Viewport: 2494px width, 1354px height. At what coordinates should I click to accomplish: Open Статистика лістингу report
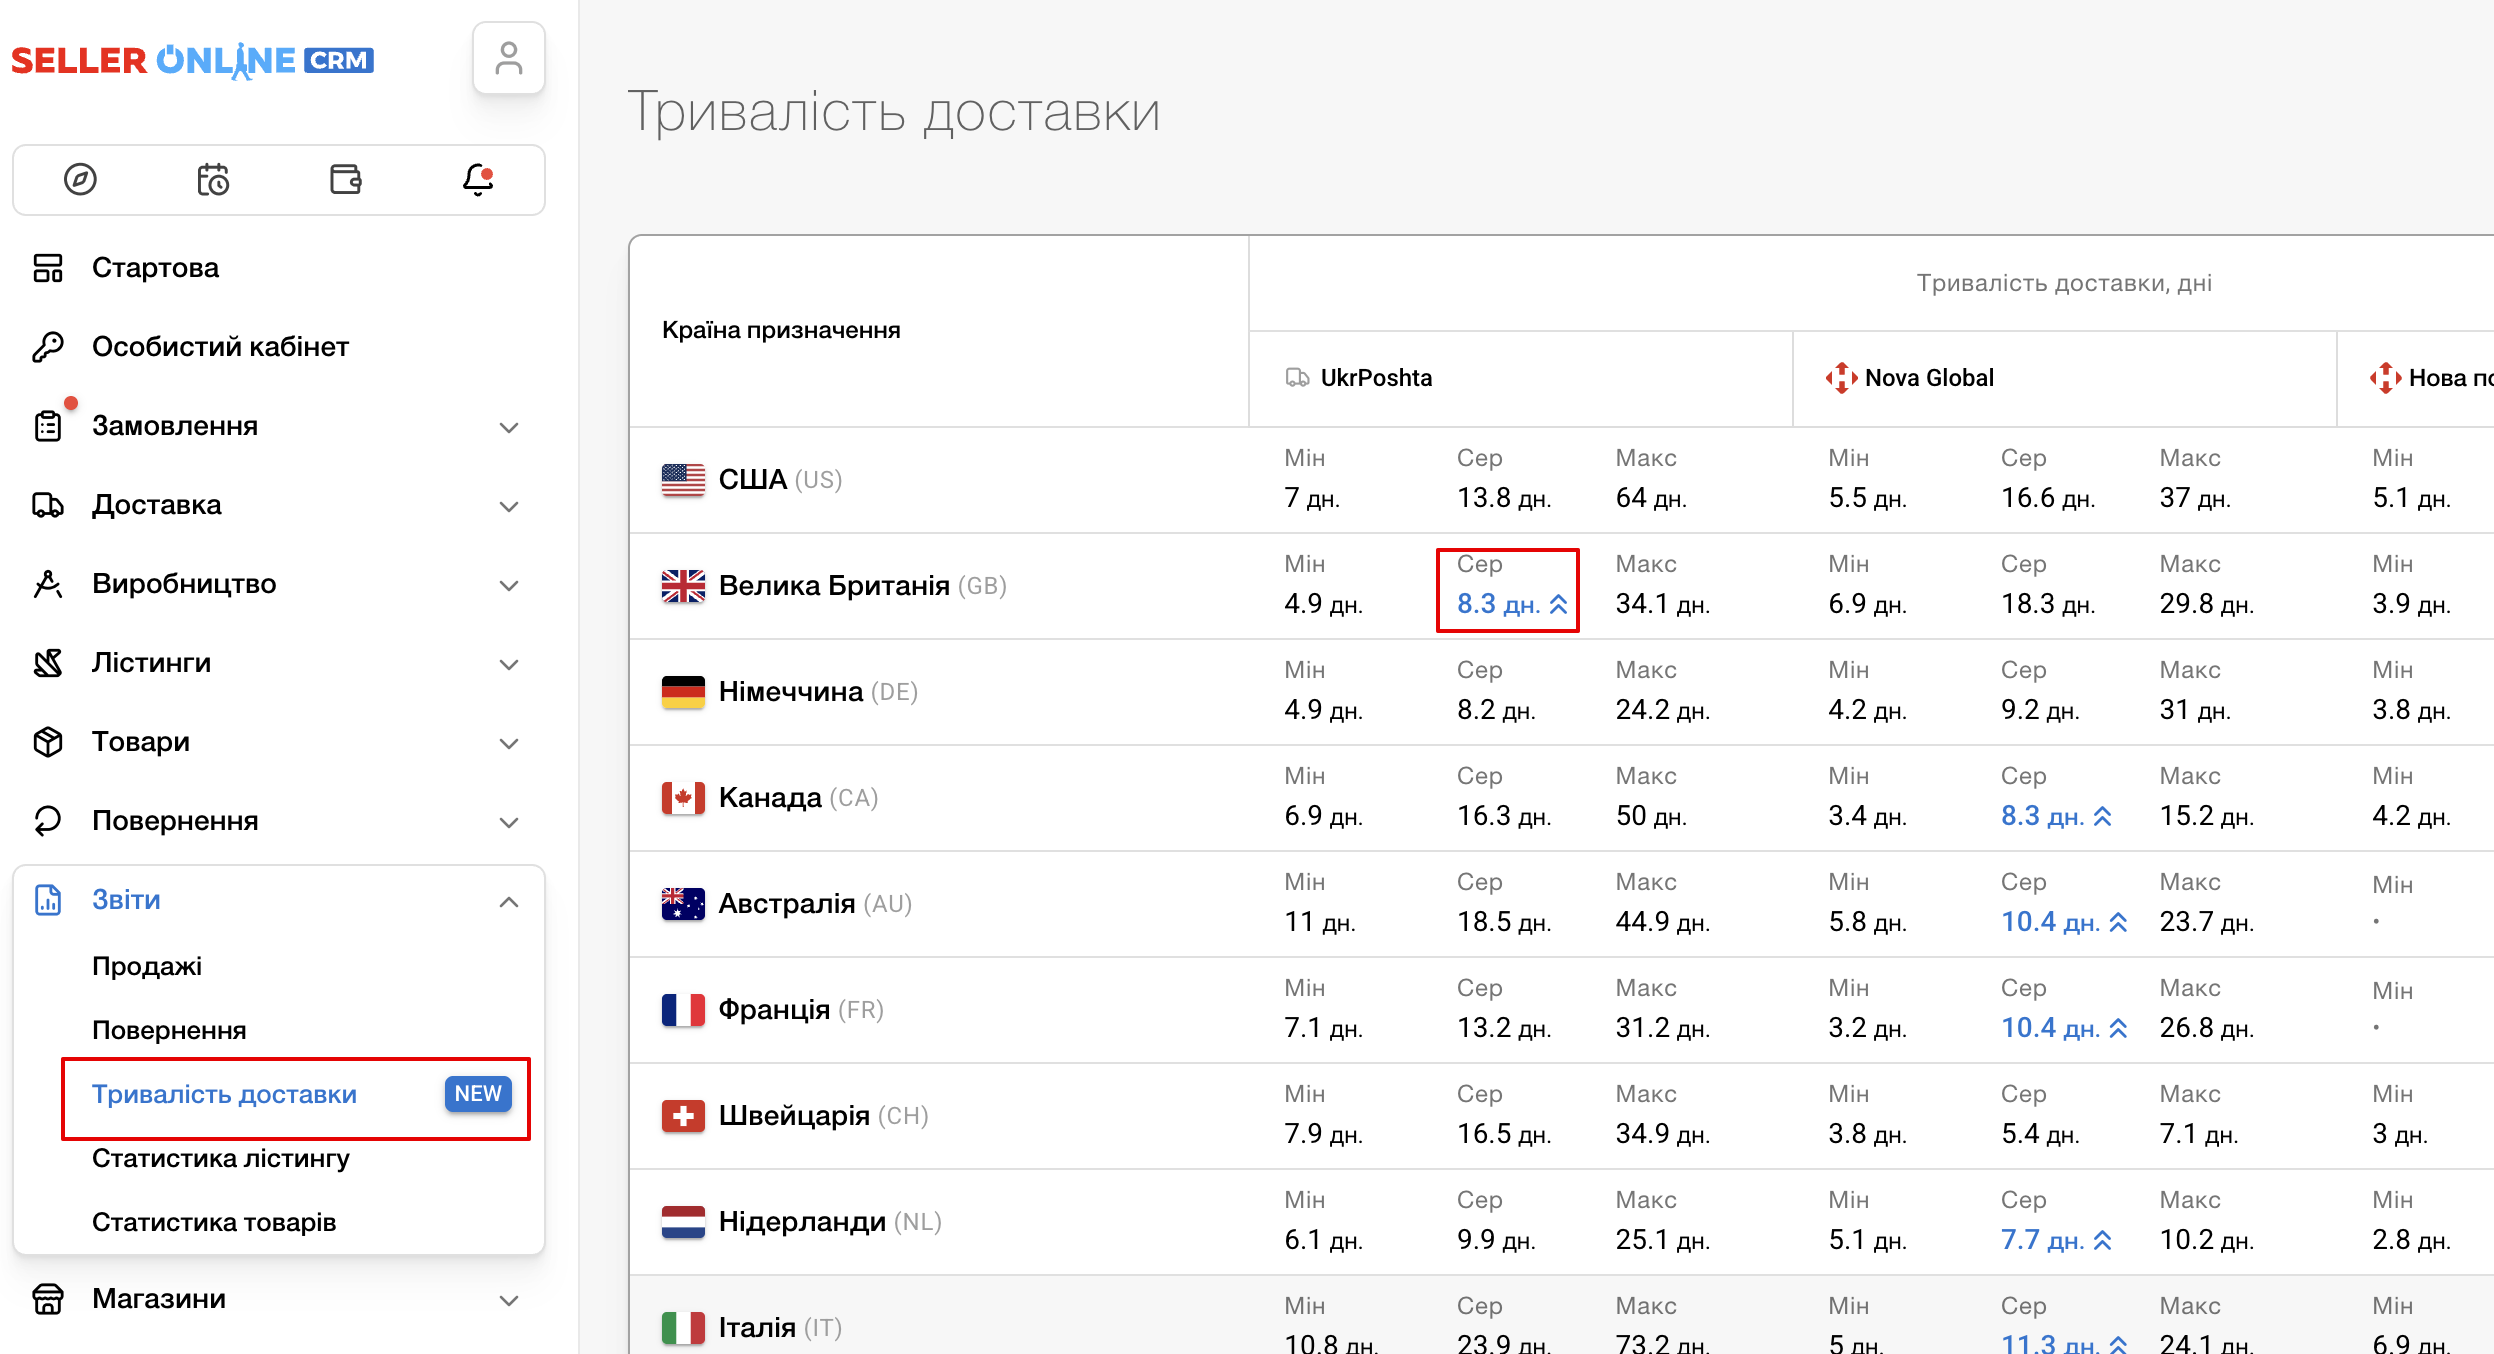221,1158
